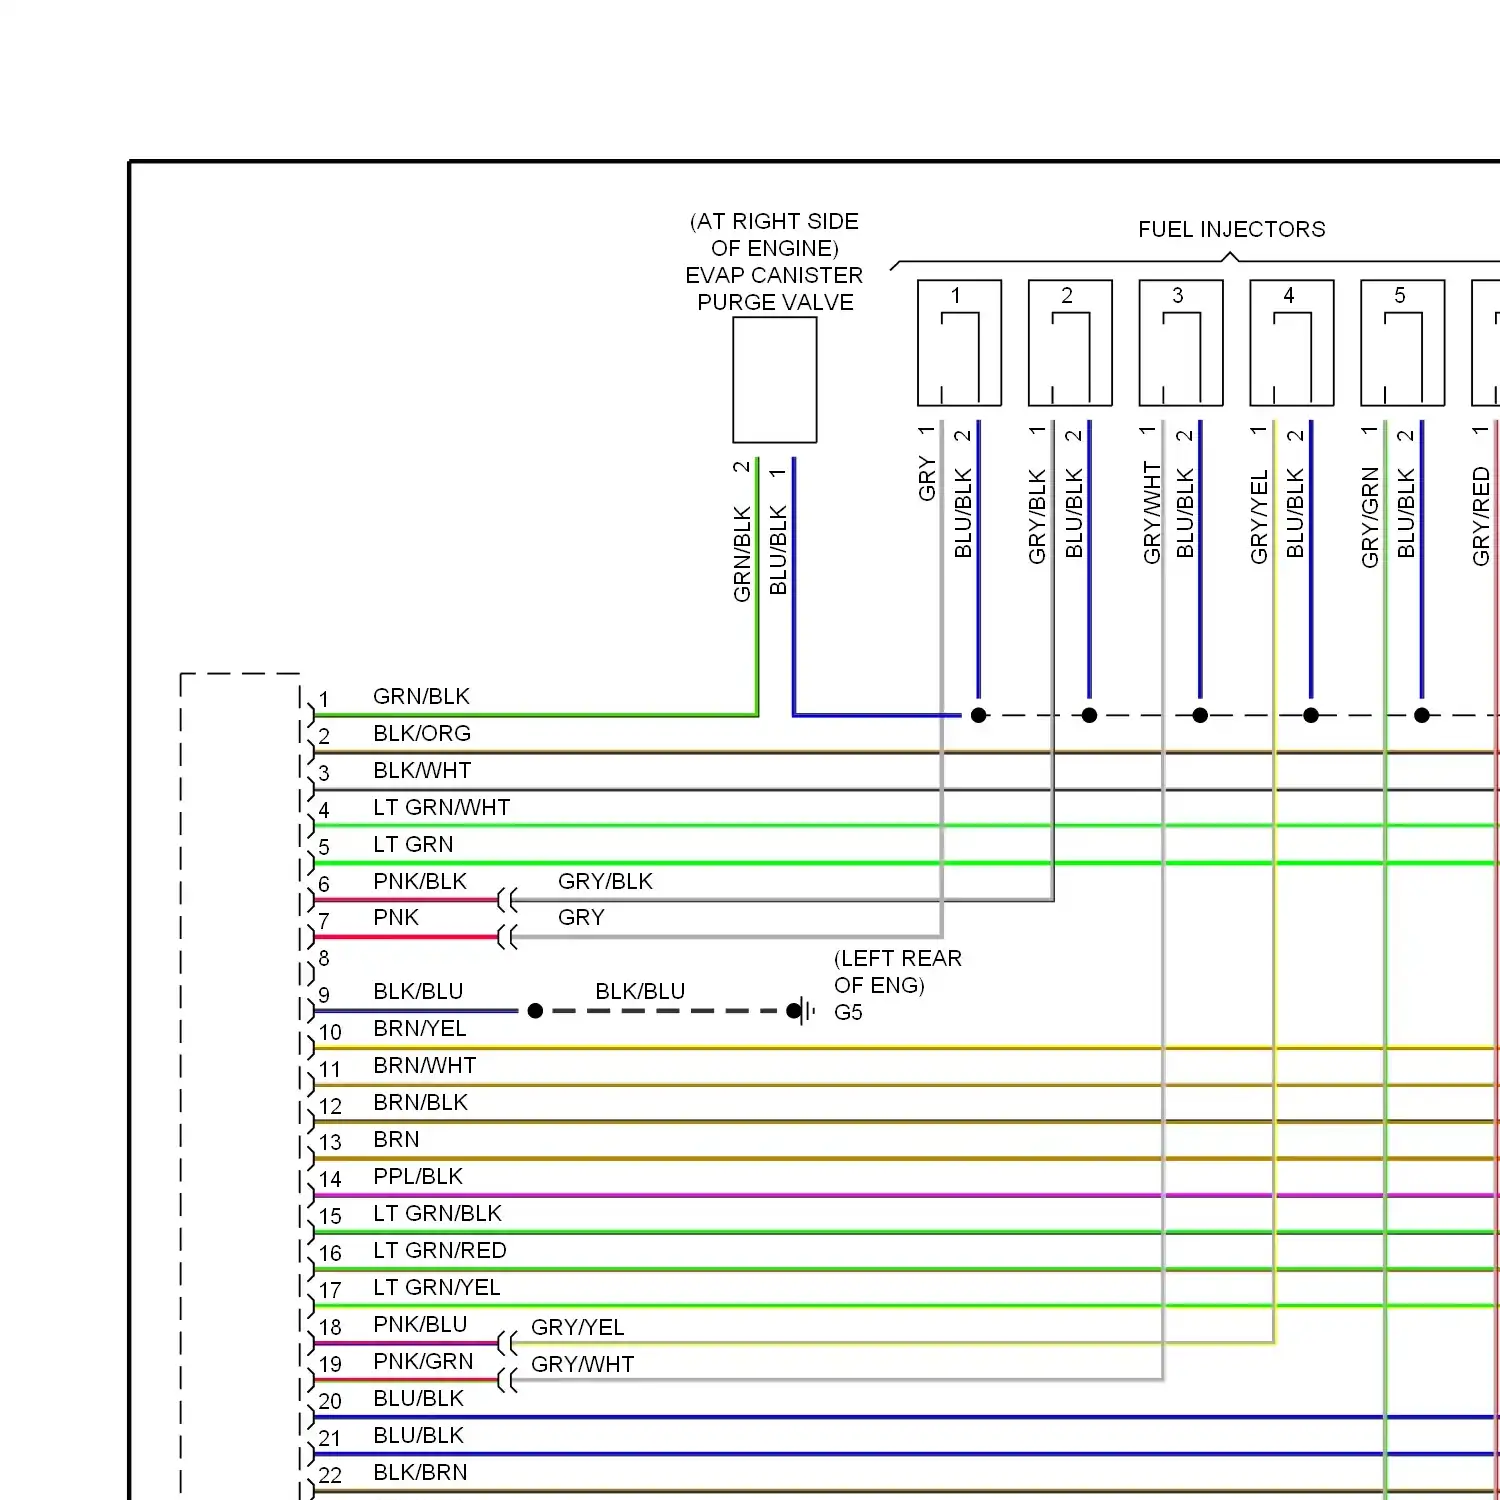This screenshot has height=1500, width=1500.
Task: Click the PNK/BLU label at pin 18
Action: [x=420, y=1324]
